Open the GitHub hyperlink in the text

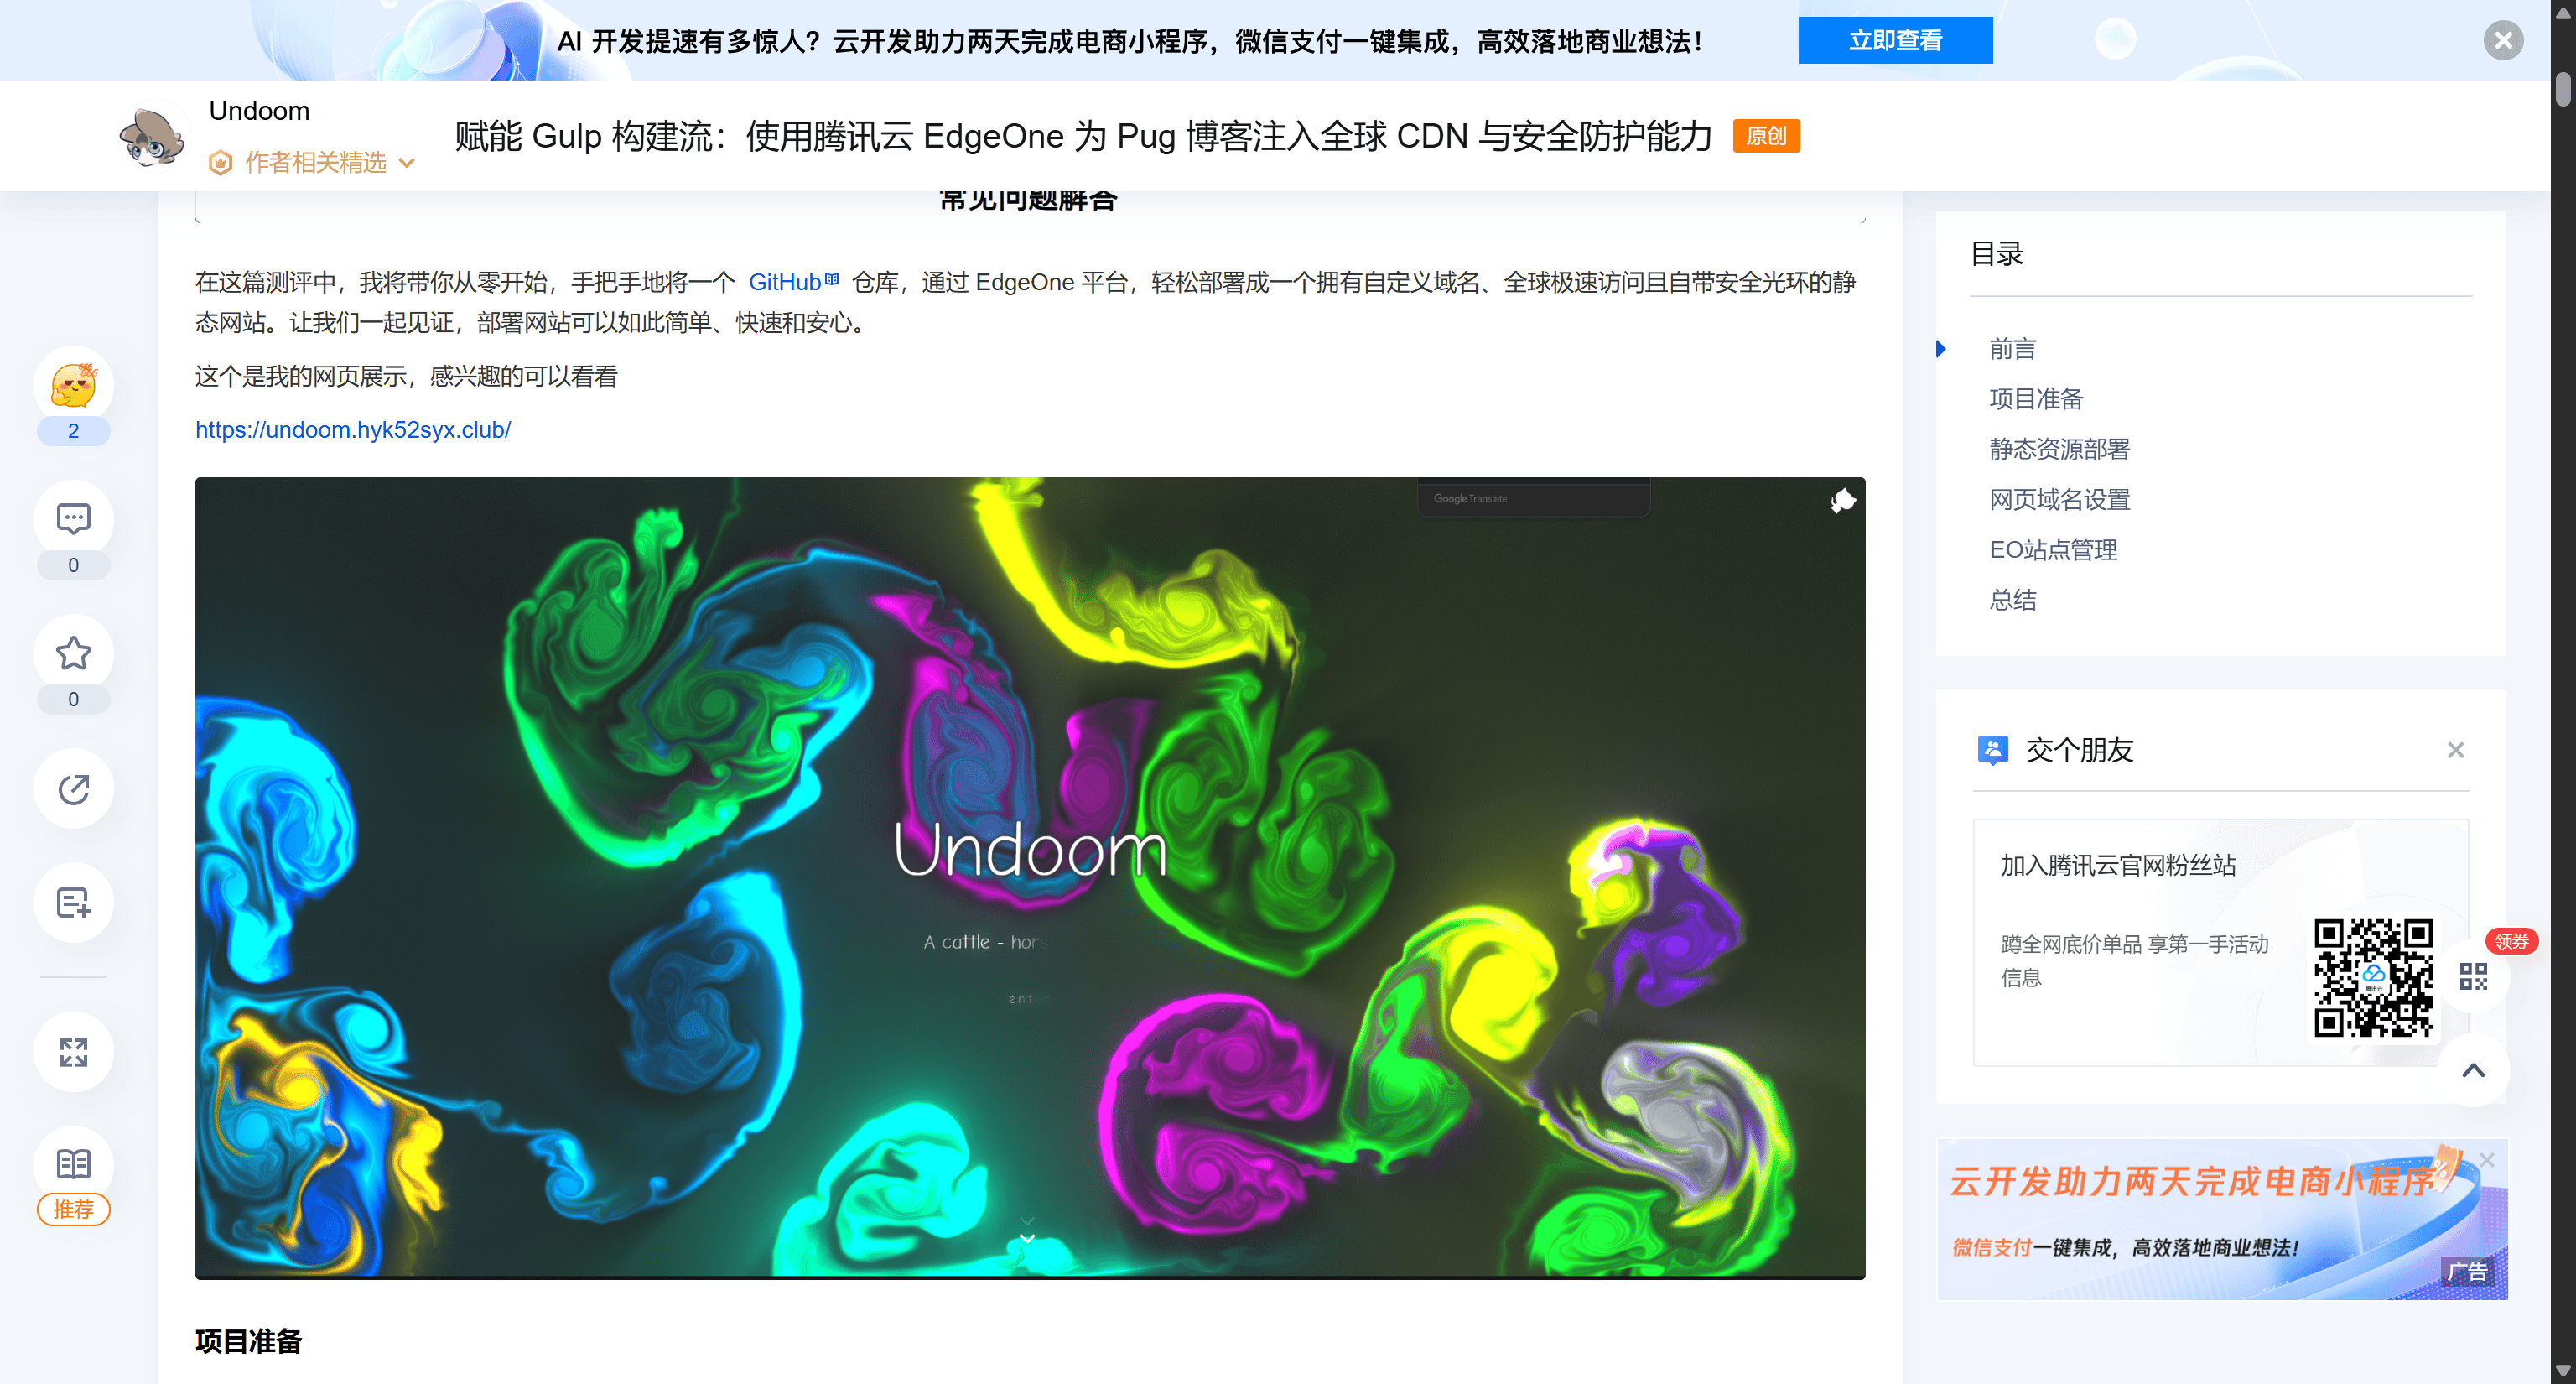(785, 283)
